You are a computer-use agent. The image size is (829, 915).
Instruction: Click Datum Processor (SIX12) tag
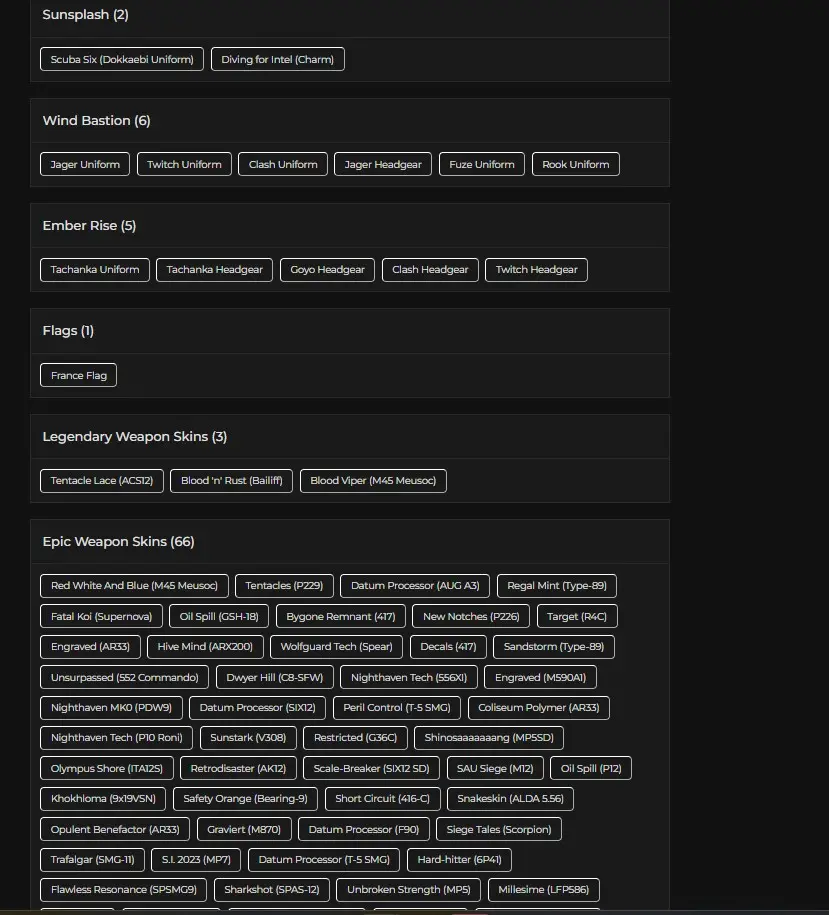click(x=258, y=708)
